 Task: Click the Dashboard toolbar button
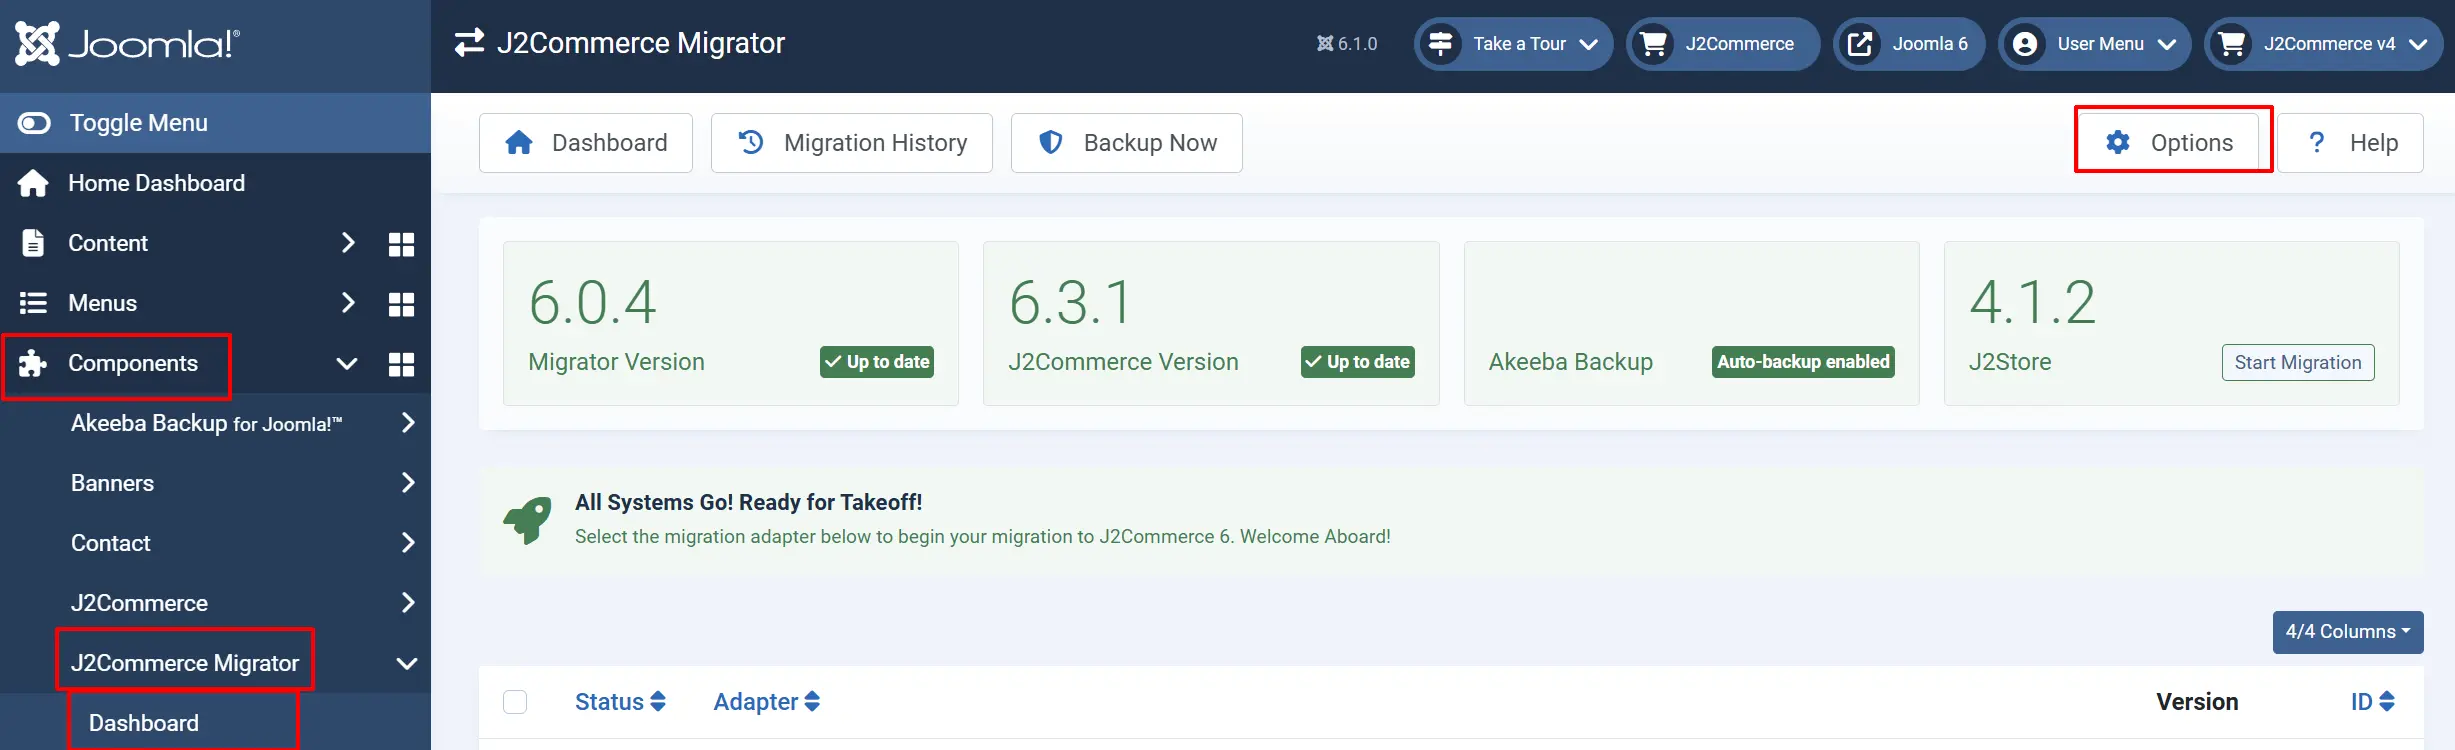coord(586,143)
